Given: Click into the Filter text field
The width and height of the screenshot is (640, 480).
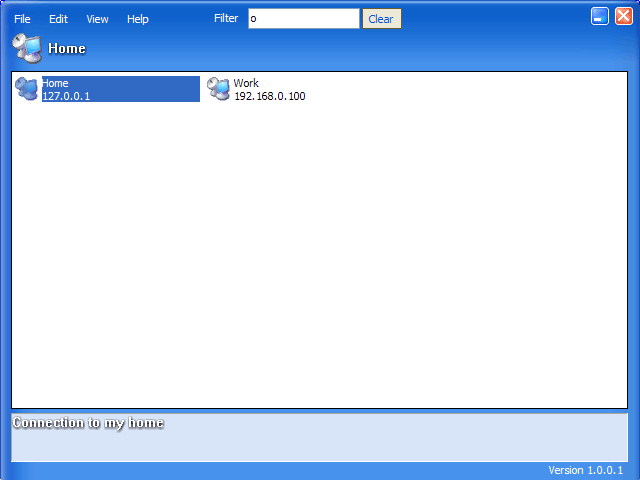Looking at the screenshot, I should [304, 19].
